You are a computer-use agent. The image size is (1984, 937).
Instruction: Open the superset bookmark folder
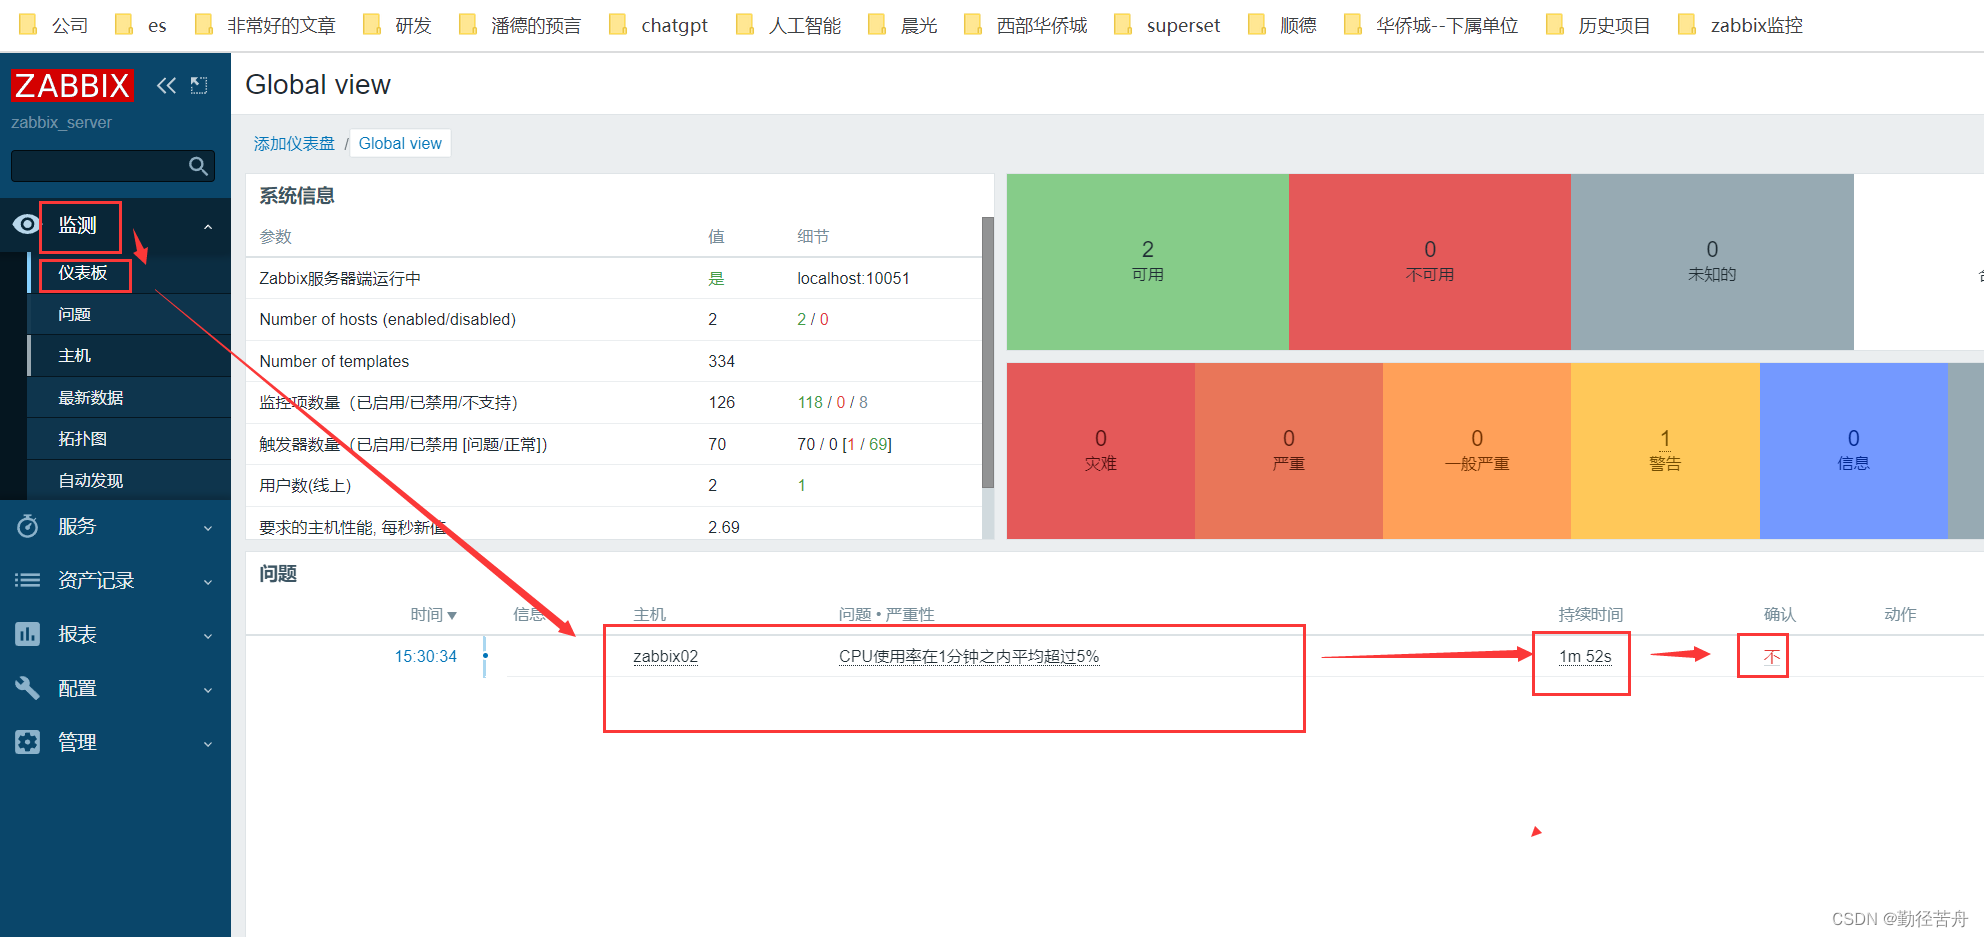(x=1167, y=25)
